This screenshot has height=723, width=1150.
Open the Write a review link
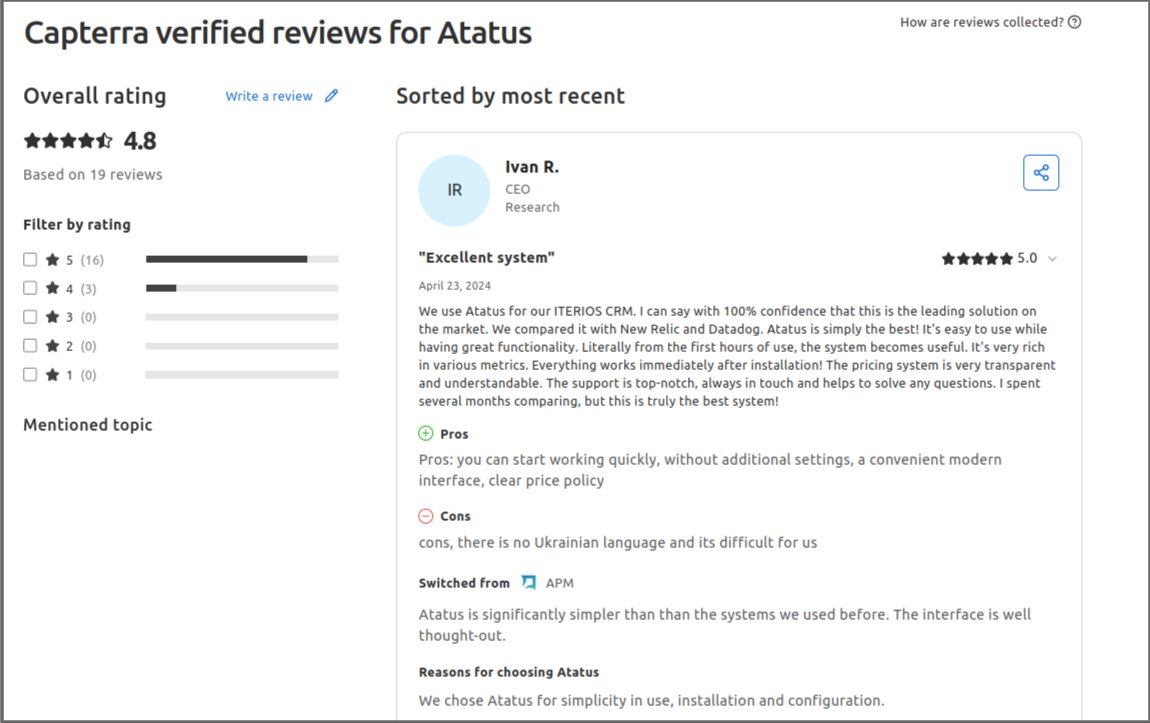[x=269, y=96]
